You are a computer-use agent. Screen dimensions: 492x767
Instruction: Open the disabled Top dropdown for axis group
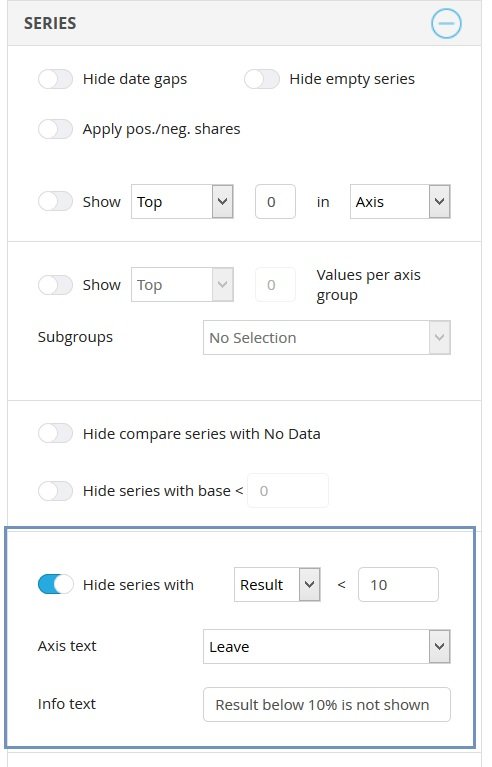pos(182,285)
